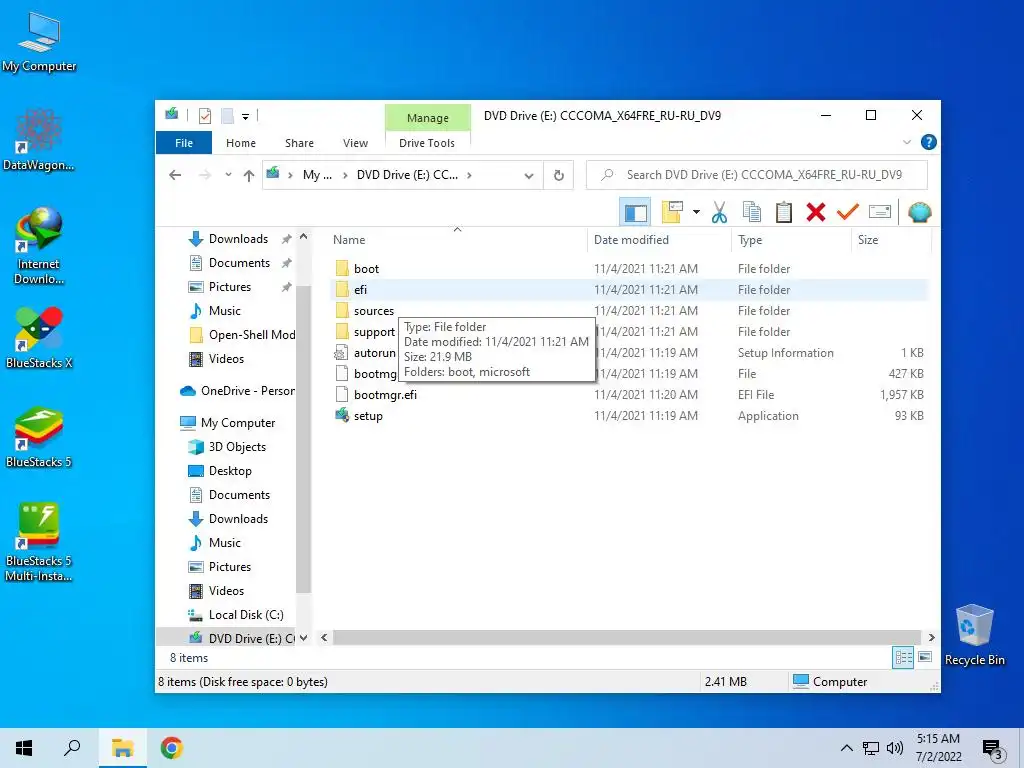The width and height of the screenshot is (1024, 768).
Task: Open Customize Quick Access Toolbar dropdown
Action: (246, 117)
